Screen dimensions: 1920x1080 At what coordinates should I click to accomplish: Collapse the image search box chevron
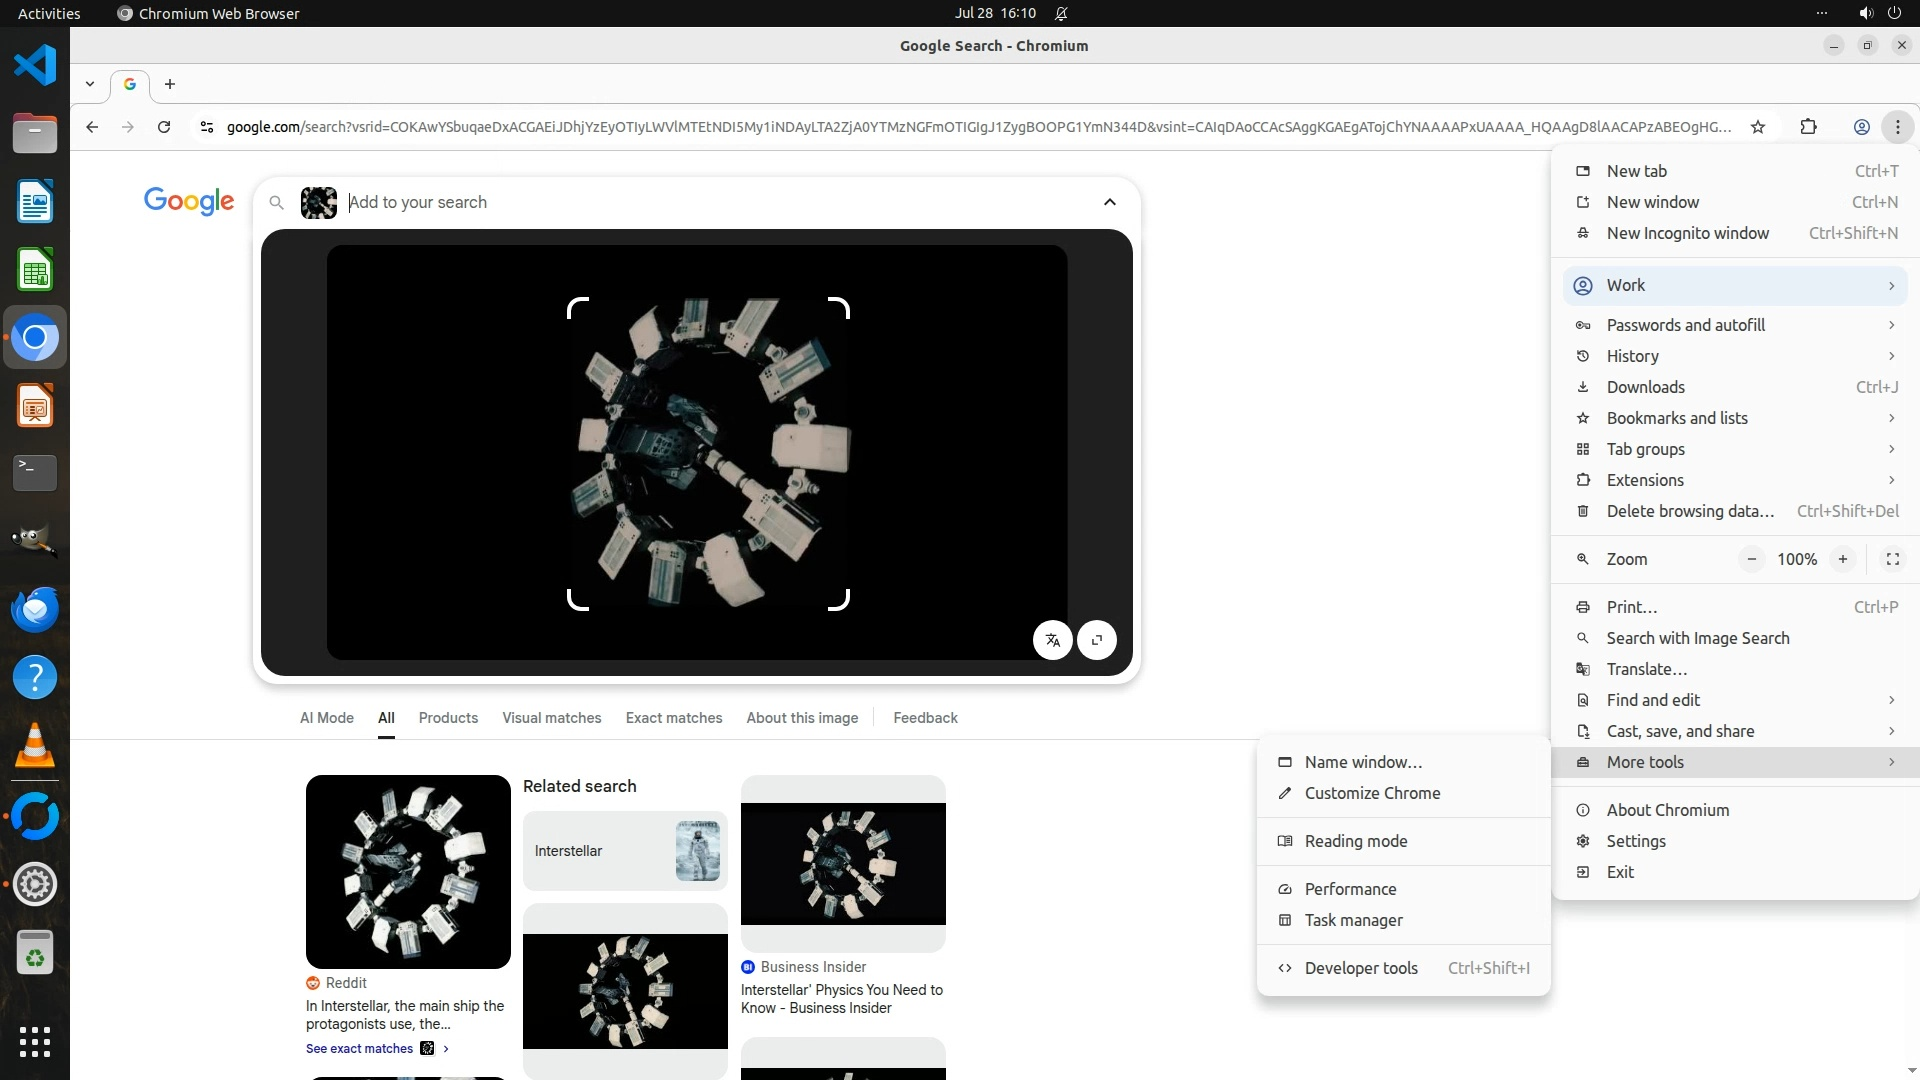coord(1109,202)
